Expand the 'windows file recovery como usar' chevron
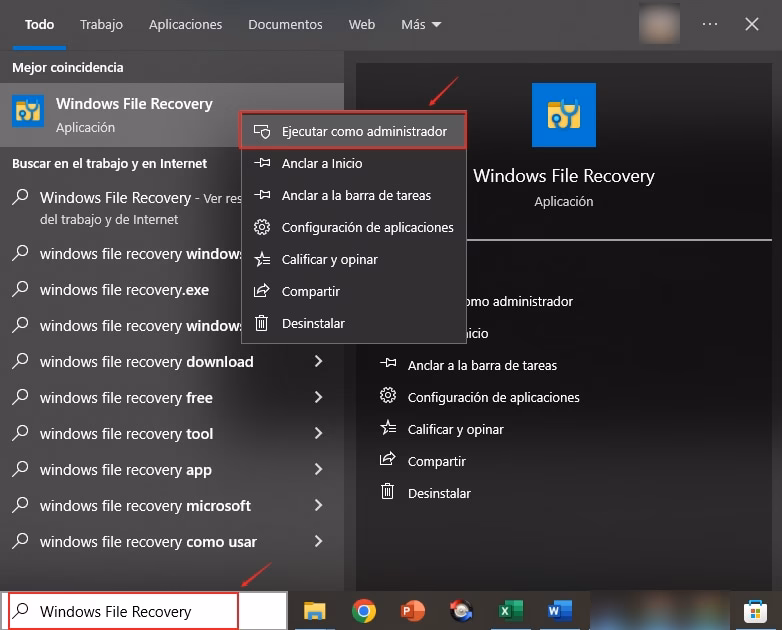Image resolution: width=782 pixels, height=630 pixels. (319, 541)
